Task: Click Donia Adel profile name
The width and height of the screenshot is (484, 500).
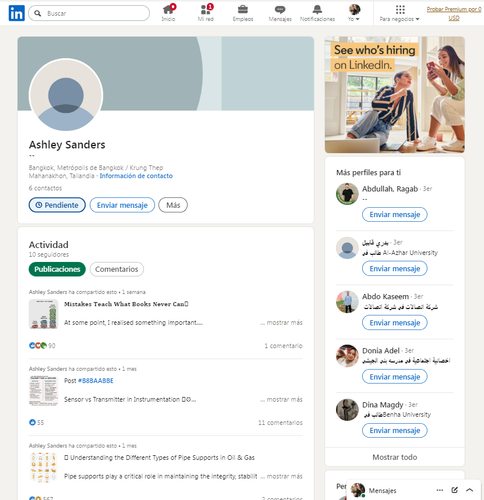Action: tap(381, 351)
